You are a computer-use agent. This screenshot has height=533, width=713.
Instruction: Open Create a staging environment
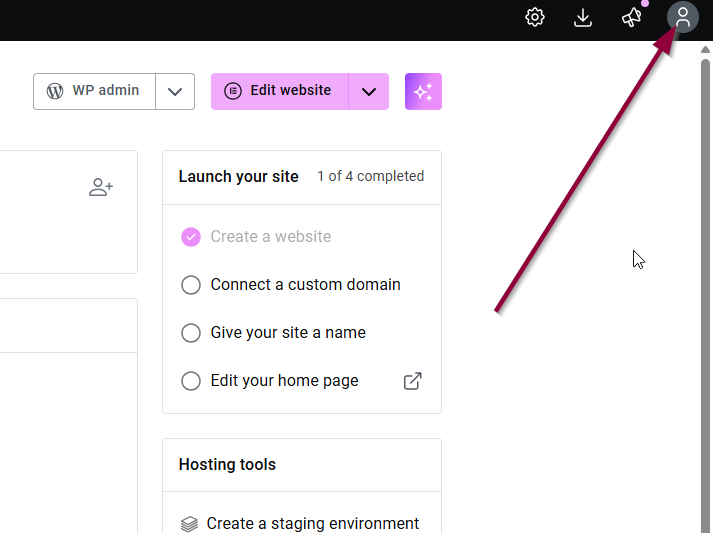312,524
